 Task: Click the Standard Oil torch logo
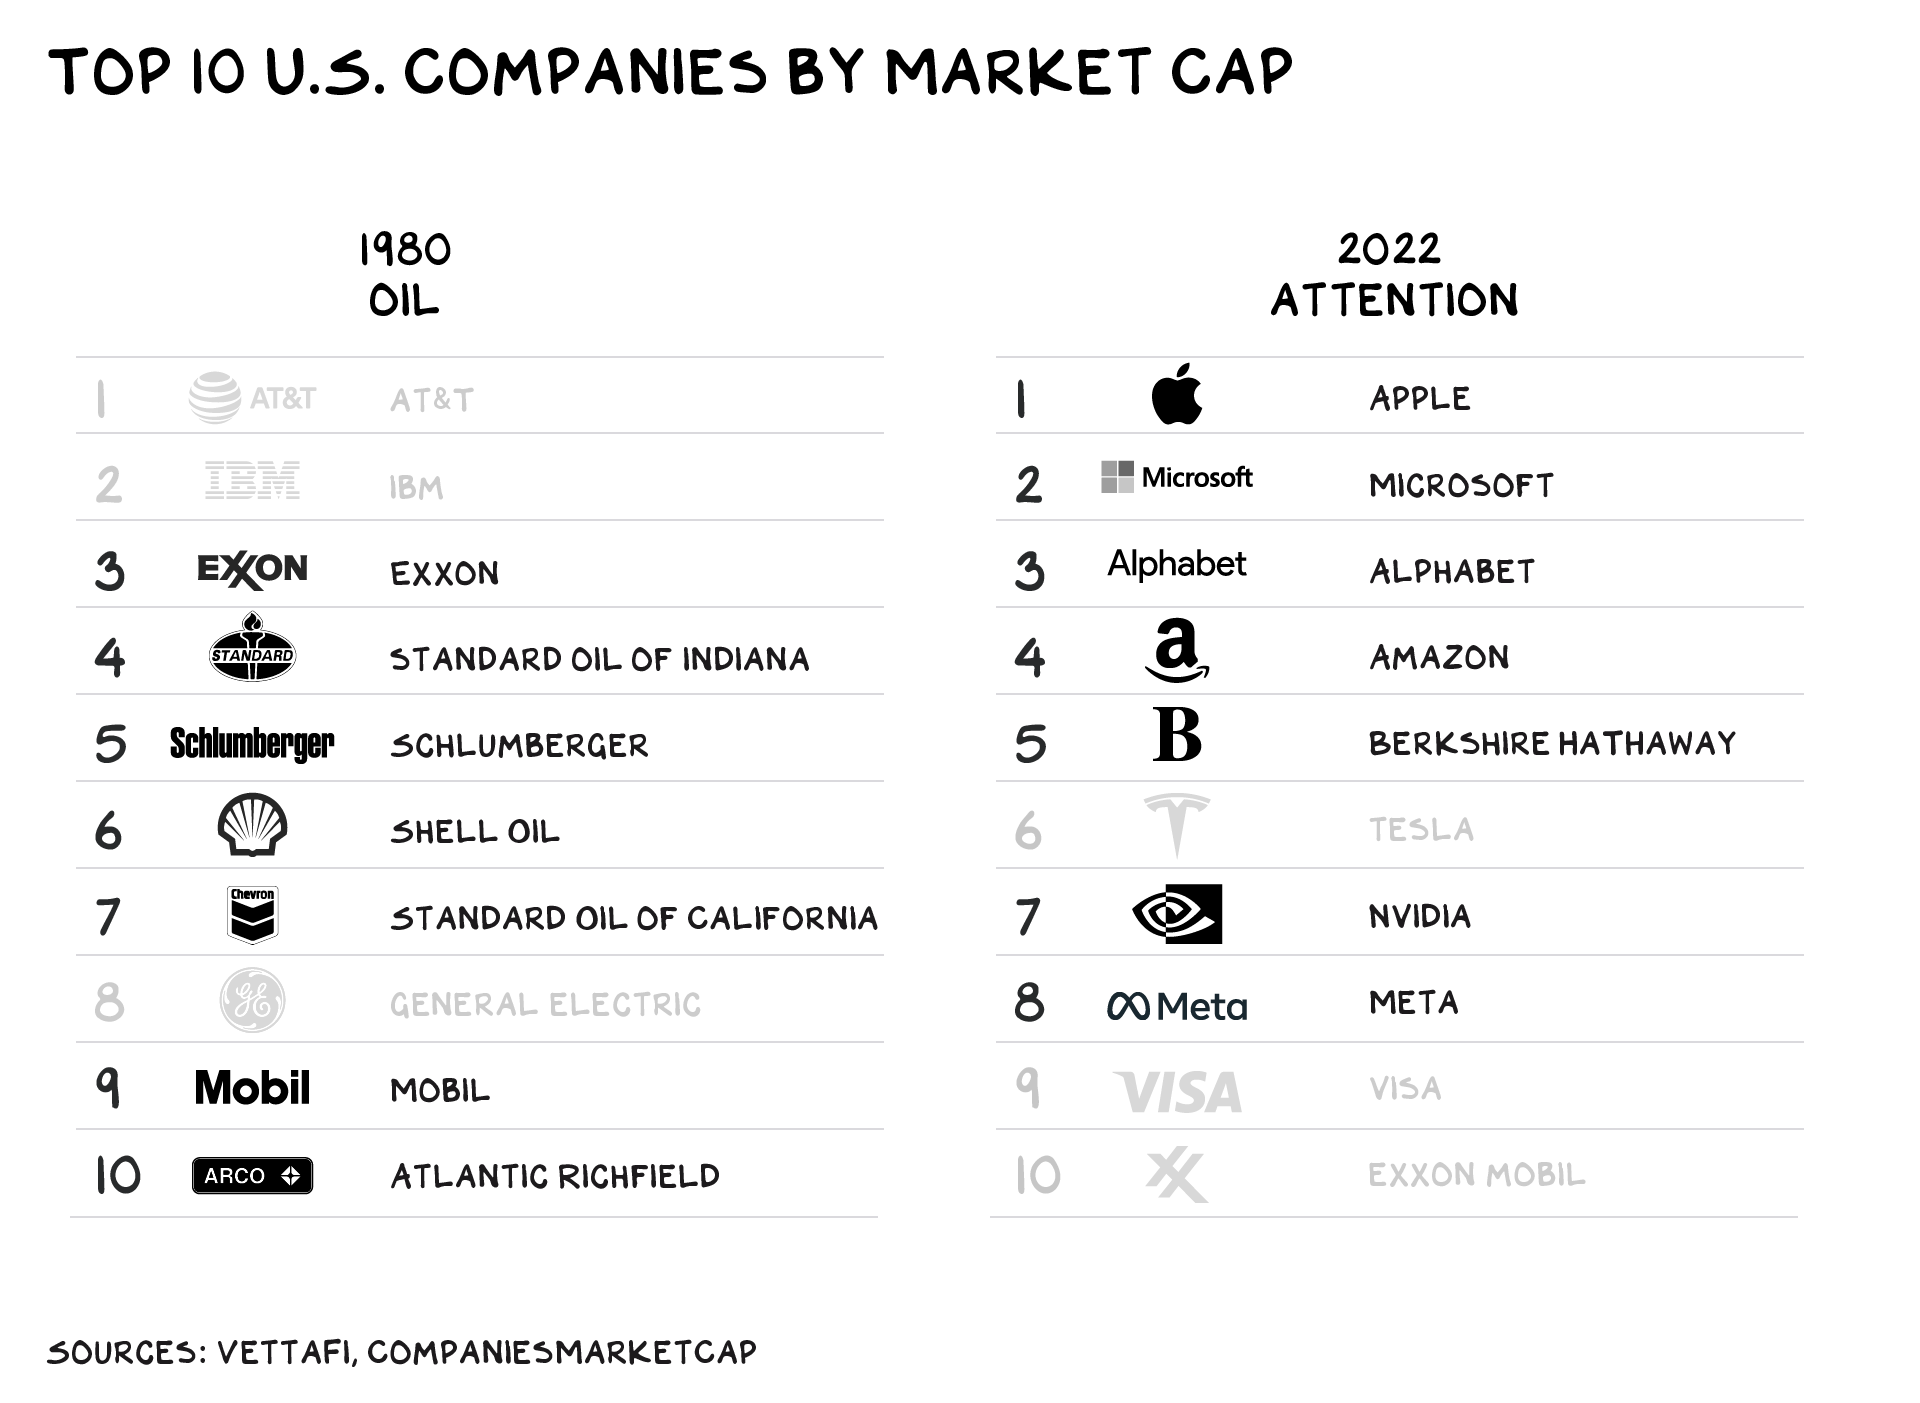(252, 647)
